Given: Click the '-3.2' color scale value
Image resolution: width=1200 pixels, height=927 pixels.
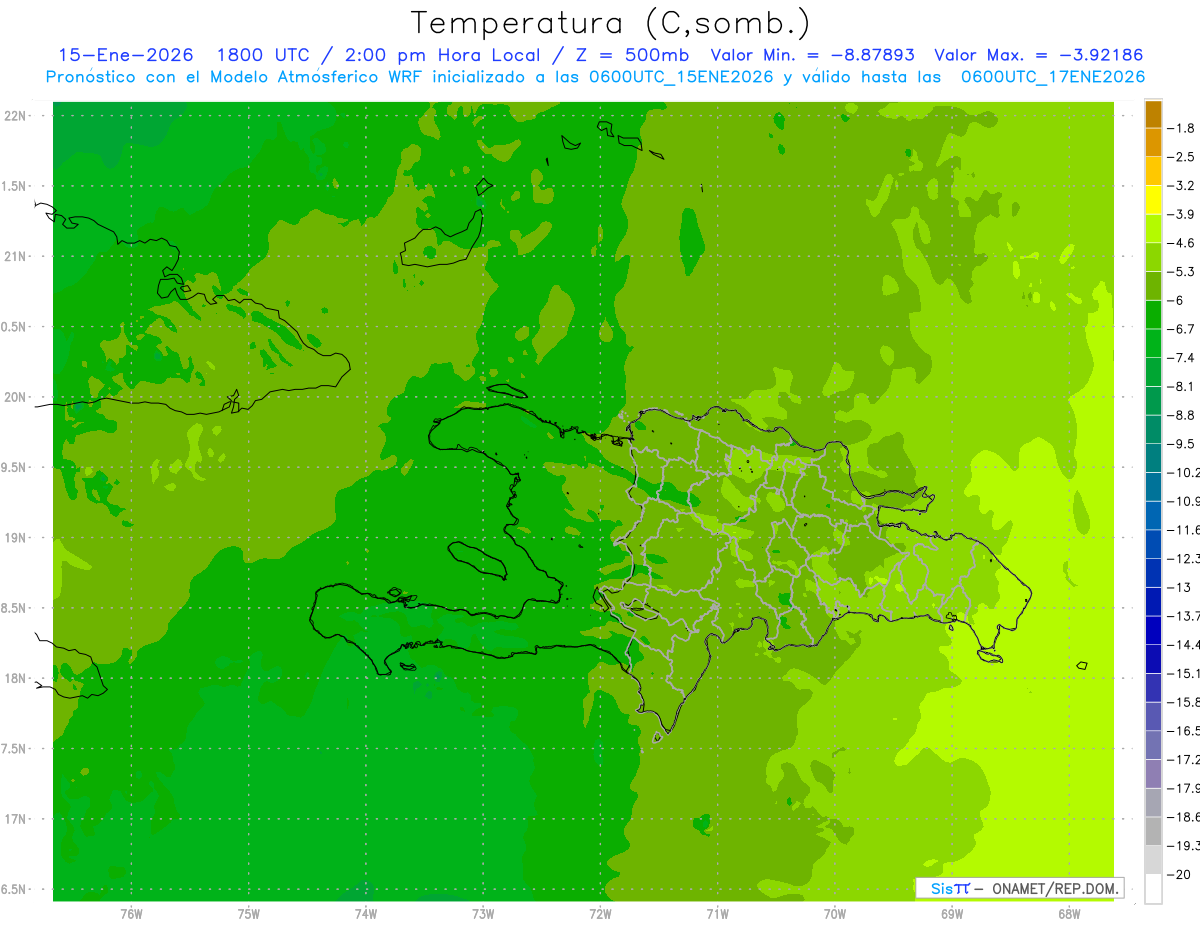Looking at the screenshot, I should (1183, 186).
